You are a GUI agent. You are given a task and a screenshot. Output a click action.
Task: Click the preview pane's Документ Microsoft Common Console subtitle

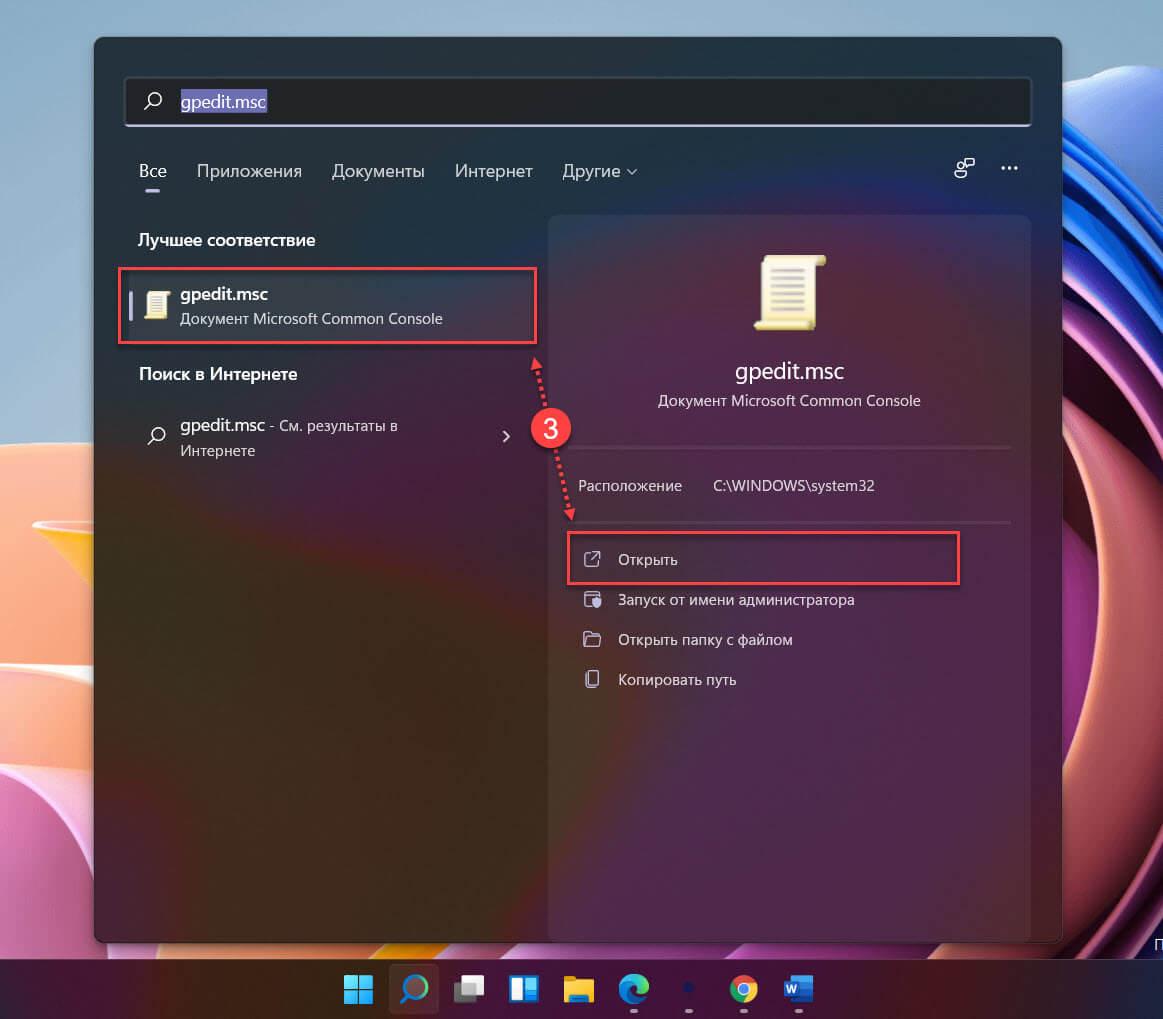789,400
